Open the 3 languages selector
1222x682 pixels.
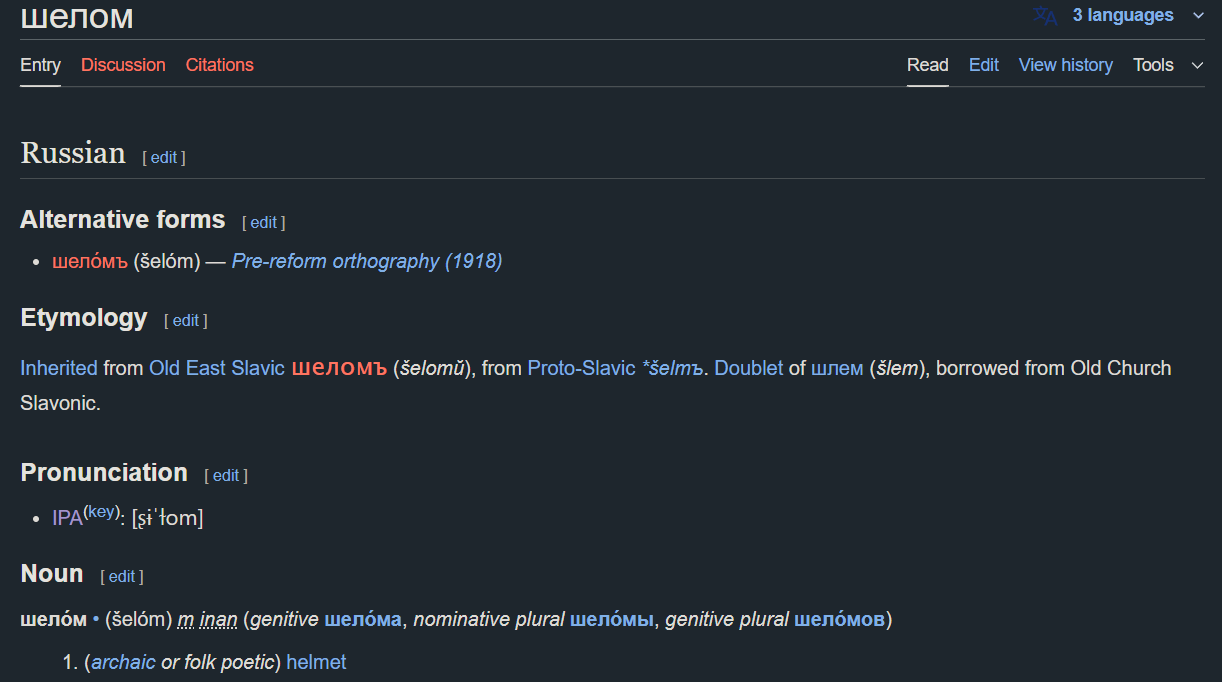click(1122, 16)
